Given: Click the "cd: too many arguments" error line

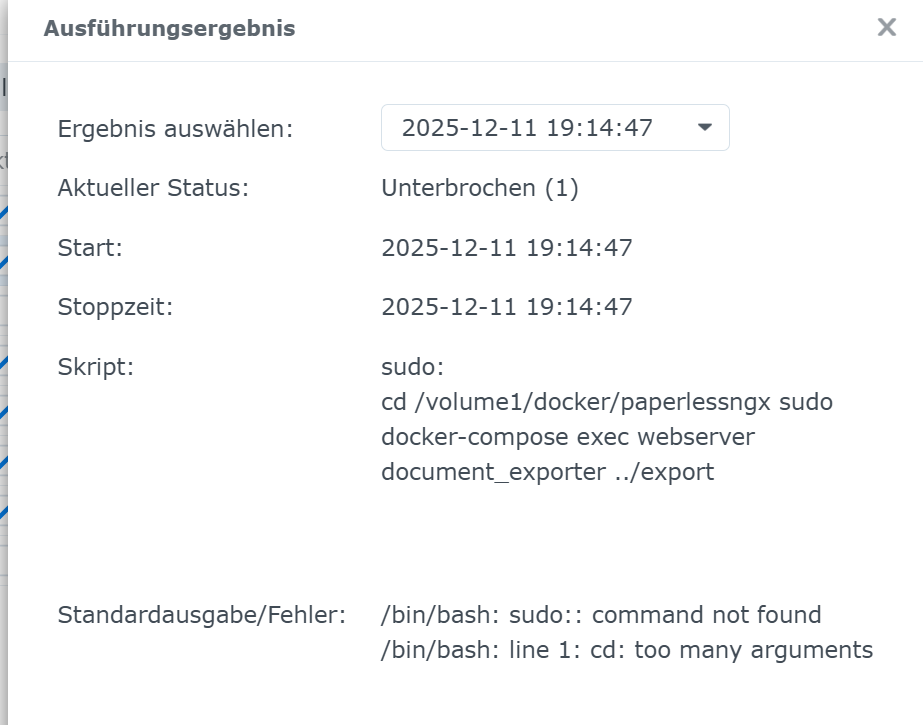Looking at the screenshot, I should point(627,650).
